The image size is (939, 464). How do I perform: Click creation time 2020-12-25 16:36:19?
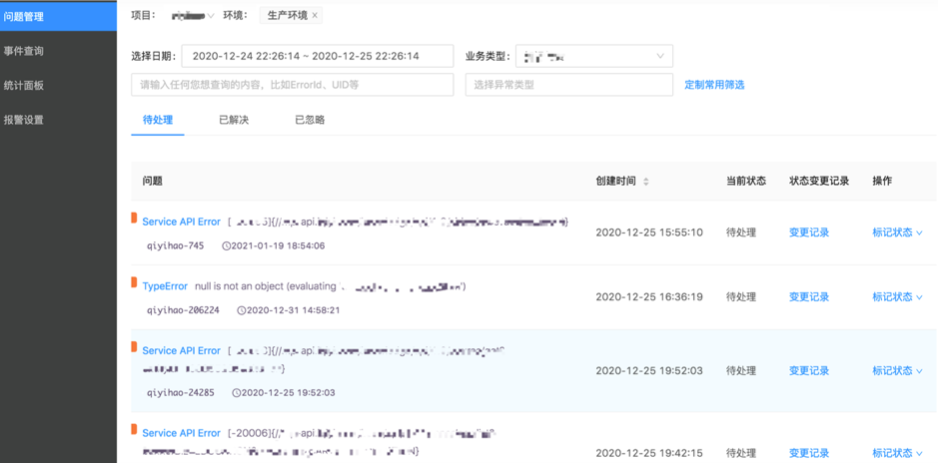click(649, 297)
